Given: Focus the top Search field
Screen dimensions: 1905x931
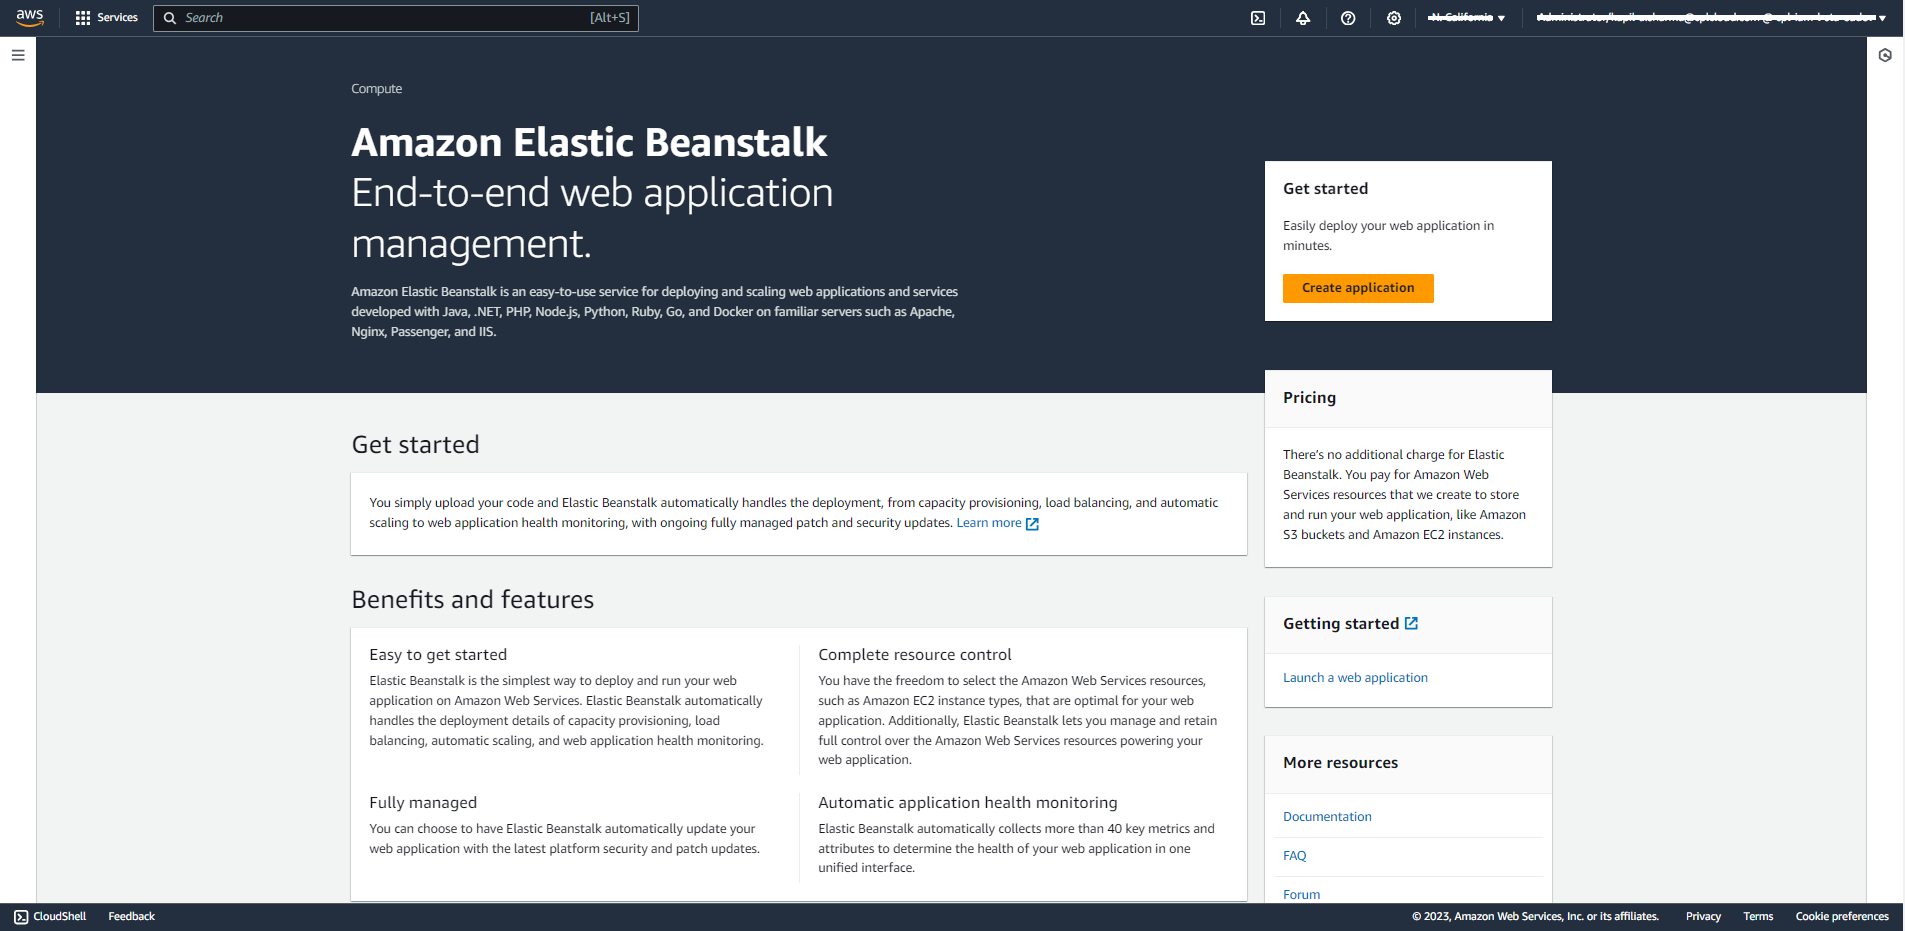Looking at the screenshot, I should click(x=396, y=18).
